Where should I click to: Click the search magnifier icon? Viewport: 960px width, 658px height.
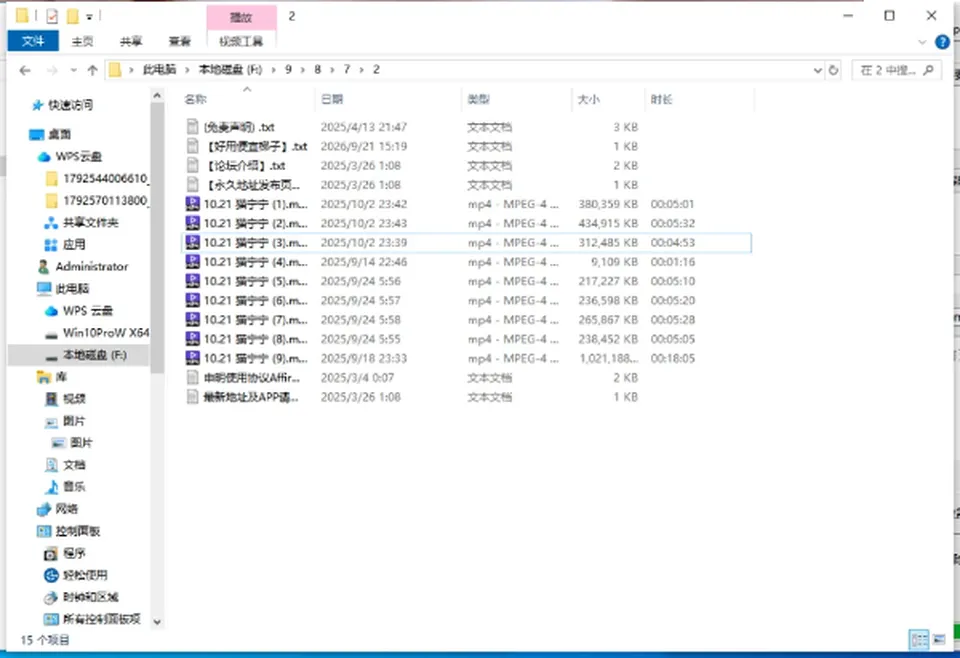[x=929, y=70]
